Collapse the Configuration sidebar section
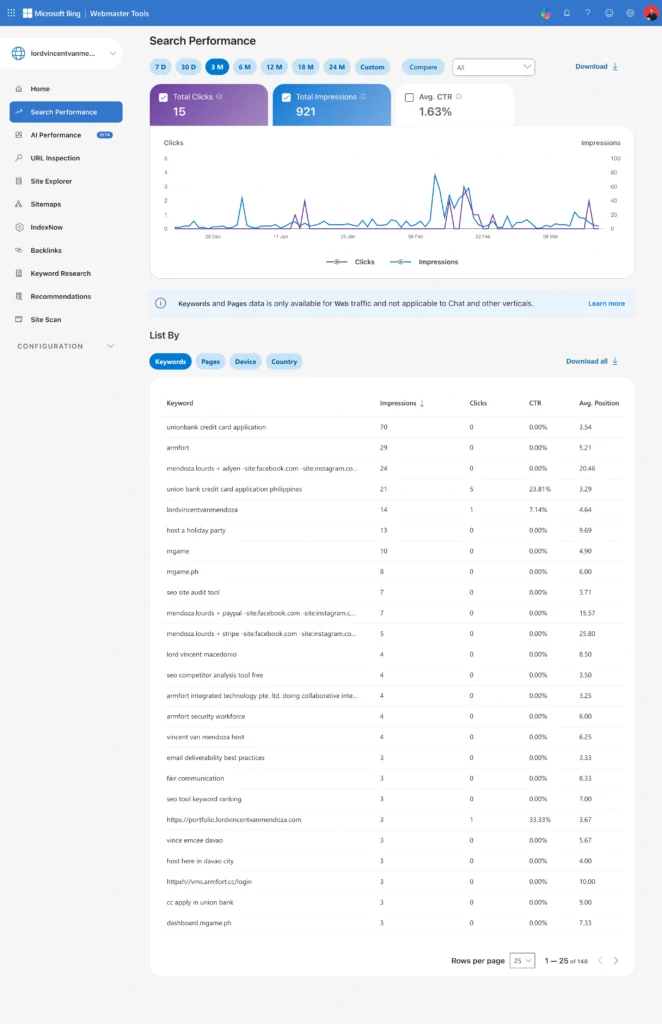Image resolution: width=662 pixels, height=1024 pixels. tap(110, 346)
